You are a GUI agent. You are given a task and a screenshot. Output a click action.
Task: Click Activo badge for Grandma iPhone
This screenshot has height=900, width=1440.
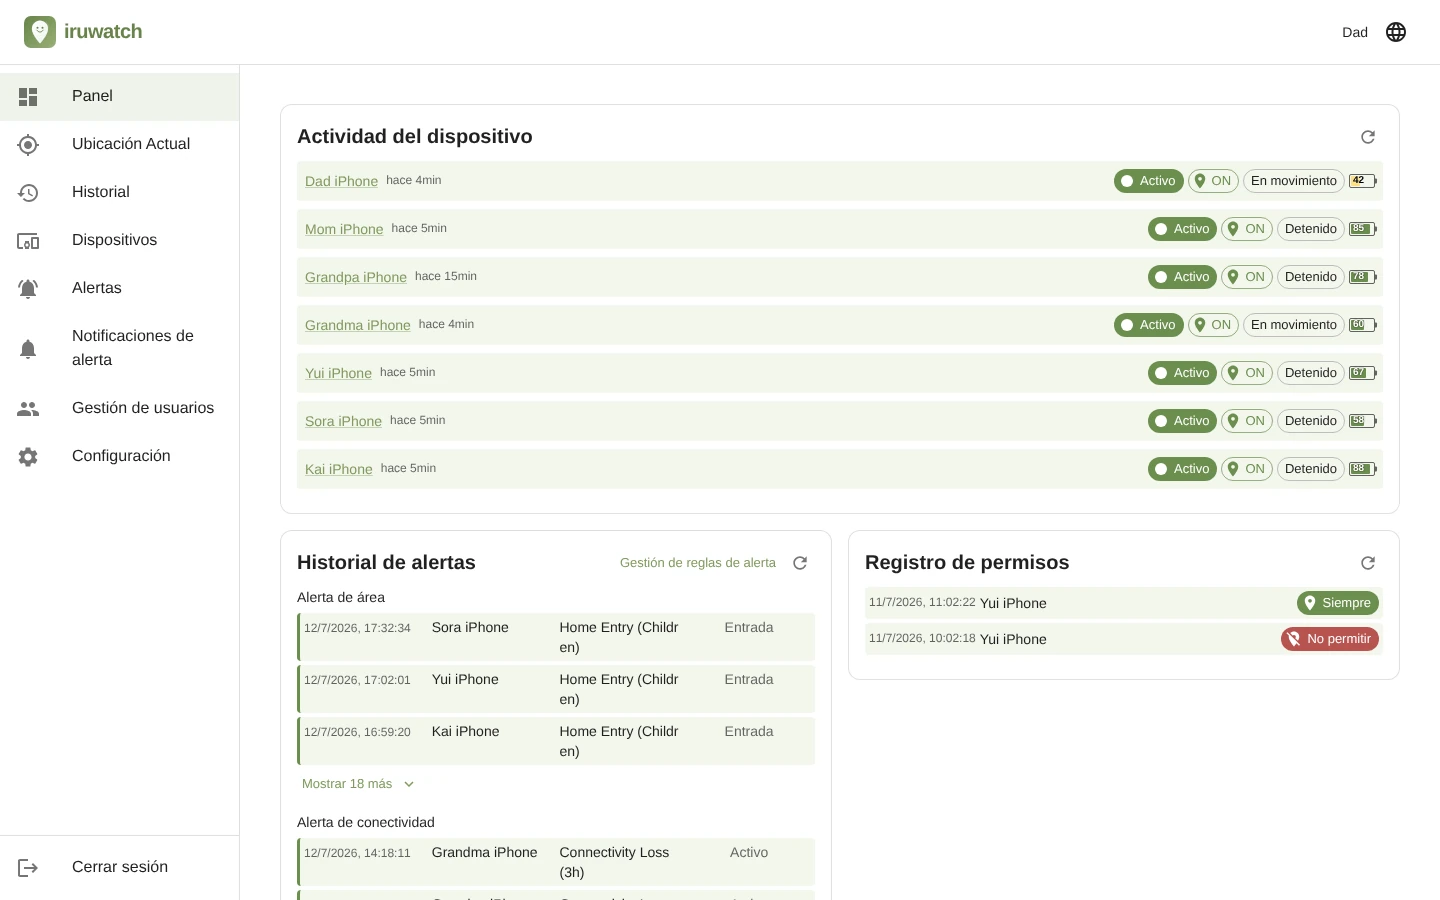point(1149,325)
